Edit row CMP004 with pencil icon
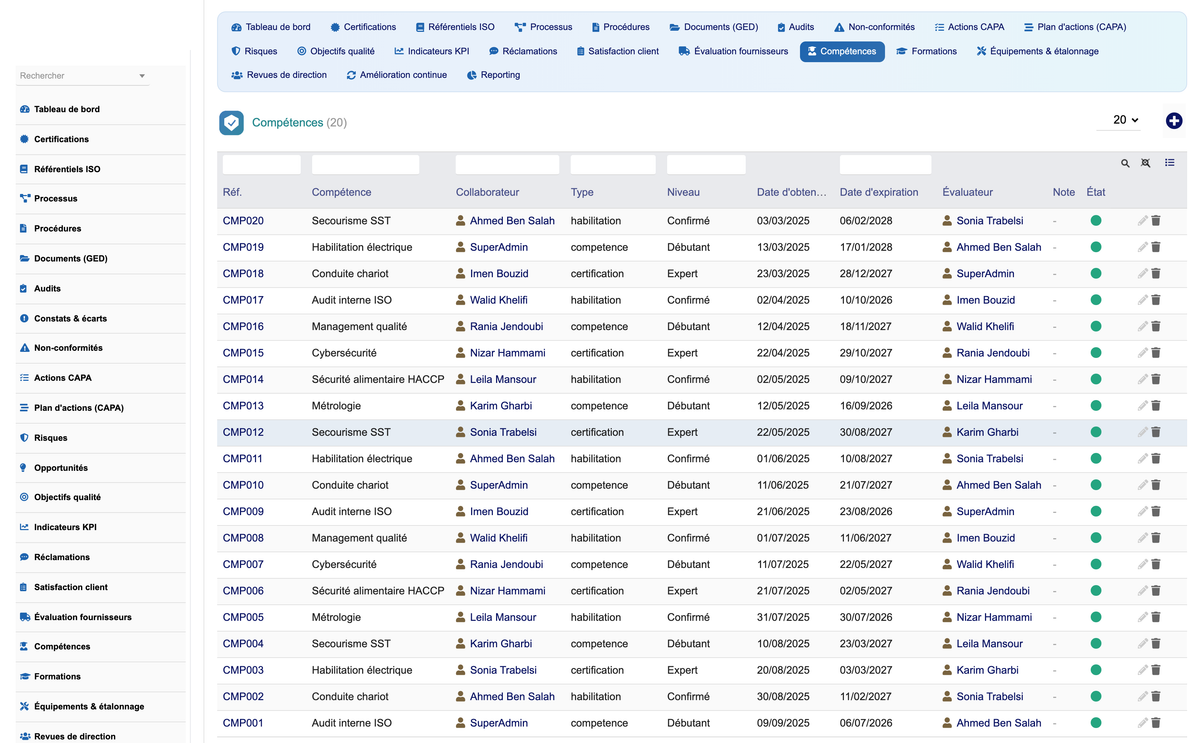This screenshot has height=743, width=1200. point(1142,644)
